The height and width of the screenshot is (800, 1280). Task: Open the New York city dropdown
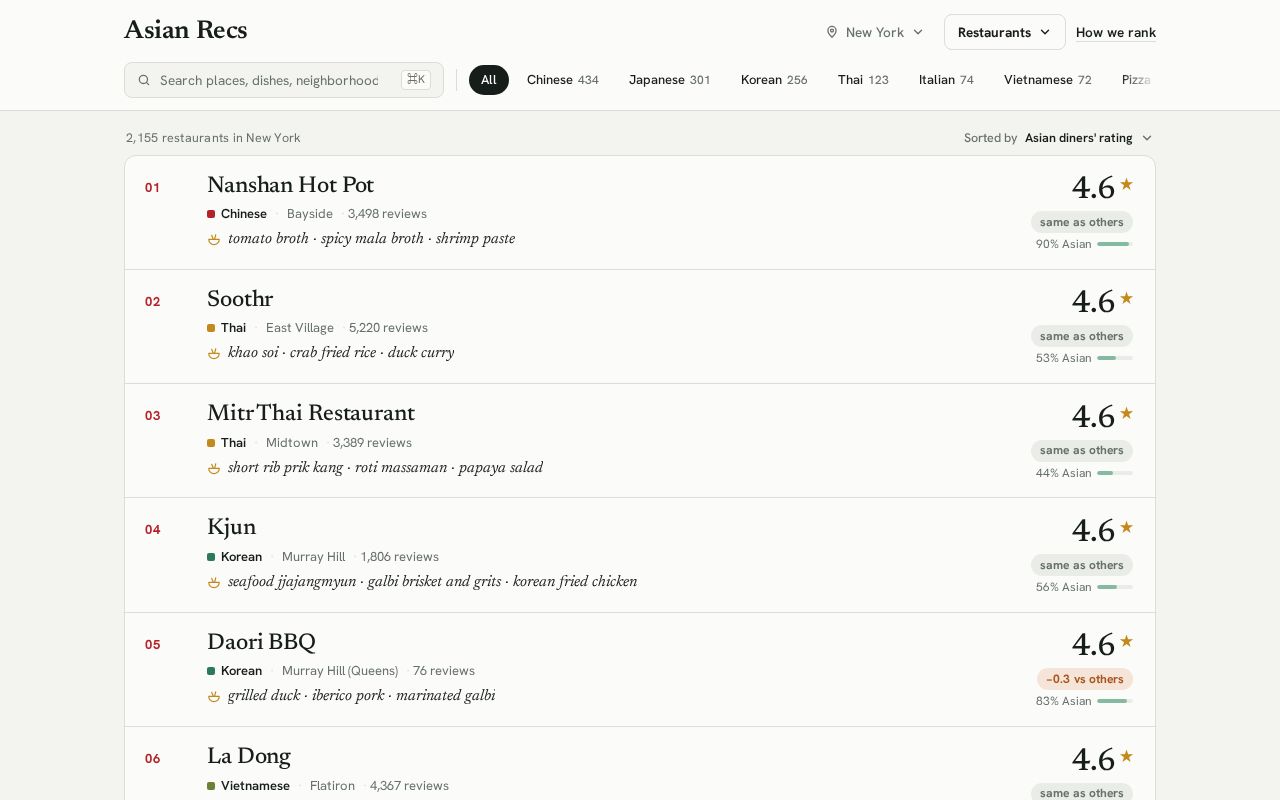click(x=875, y=32)
